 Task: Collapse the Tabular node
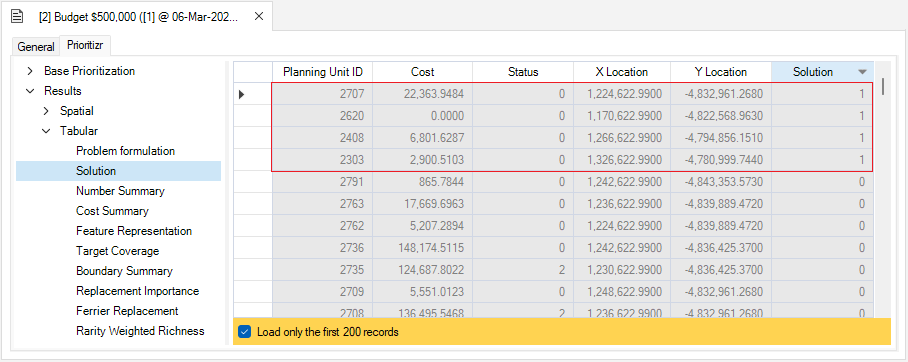click(x=46, y=131)
